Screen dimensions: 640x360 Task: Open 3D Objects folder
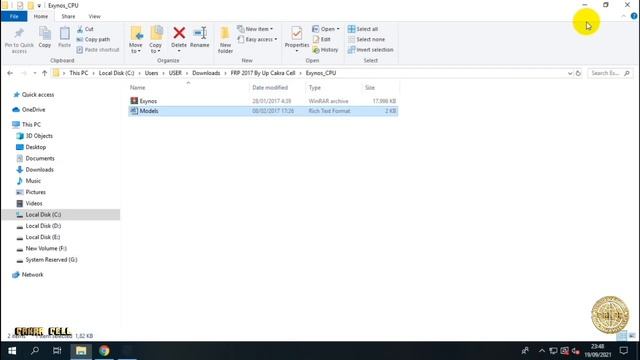click(39, 136)
